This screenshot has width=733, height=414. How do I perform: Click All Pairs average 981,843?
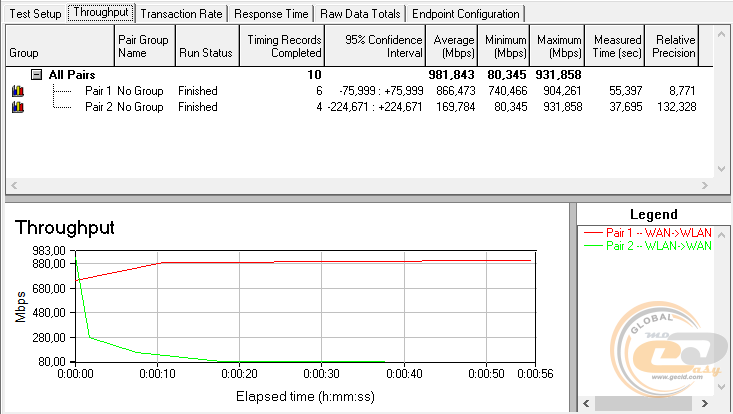451,75
